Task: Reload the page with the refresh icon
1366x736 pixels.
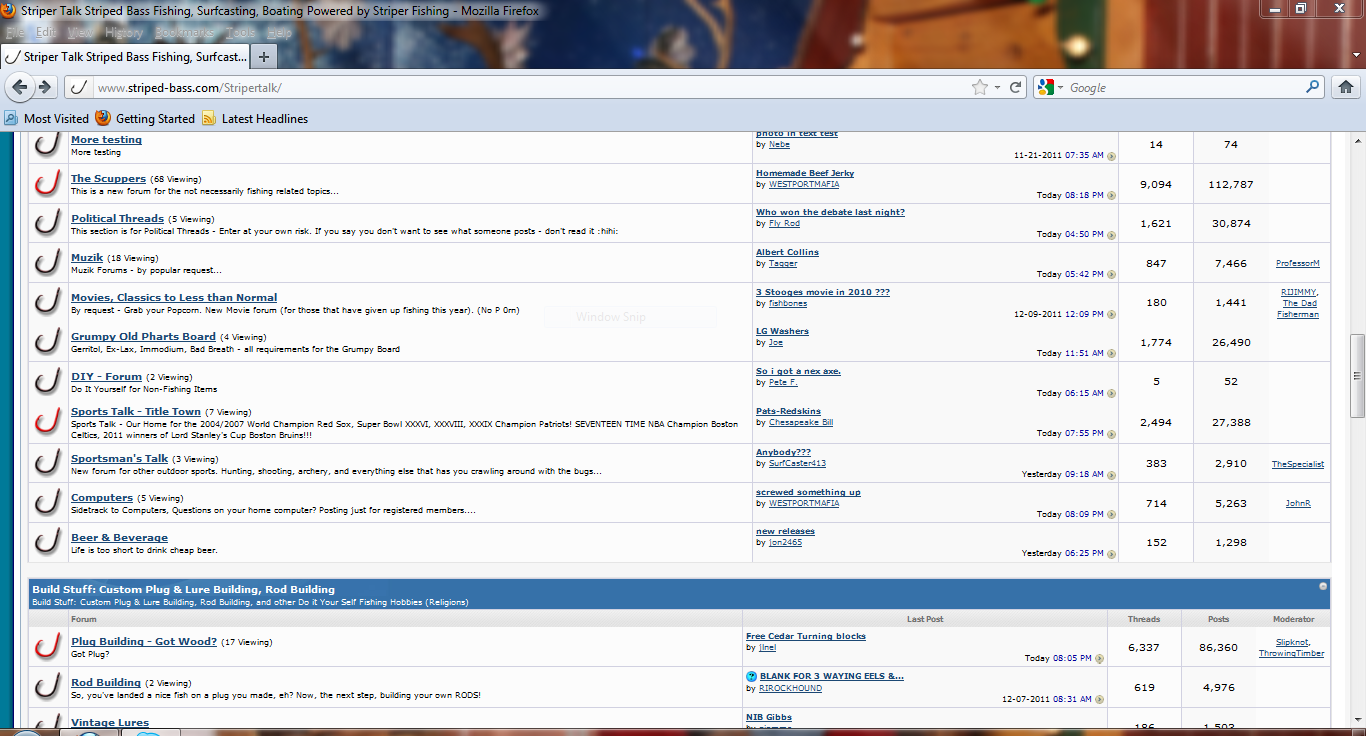Action: tap(1016, 87)
